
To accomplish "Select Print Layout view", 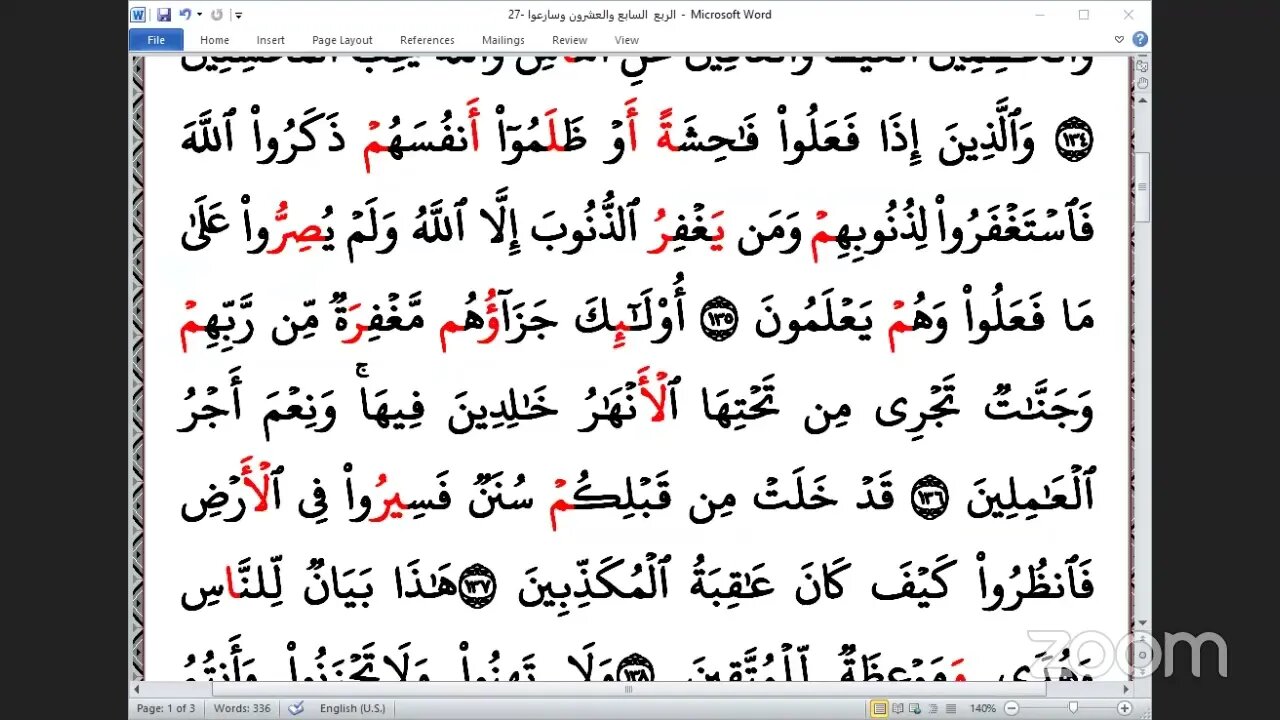I will [x=879, y=708].
